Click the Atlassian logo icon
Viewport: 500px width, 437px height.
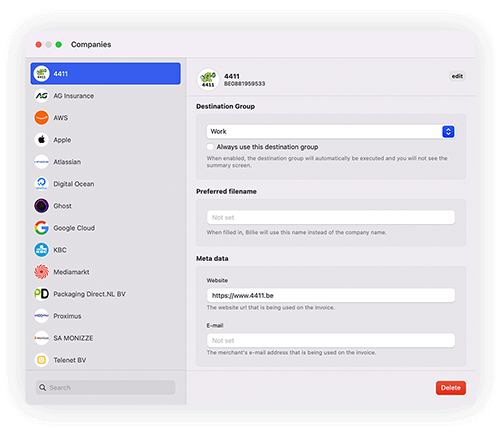click(x=41, y=162)
